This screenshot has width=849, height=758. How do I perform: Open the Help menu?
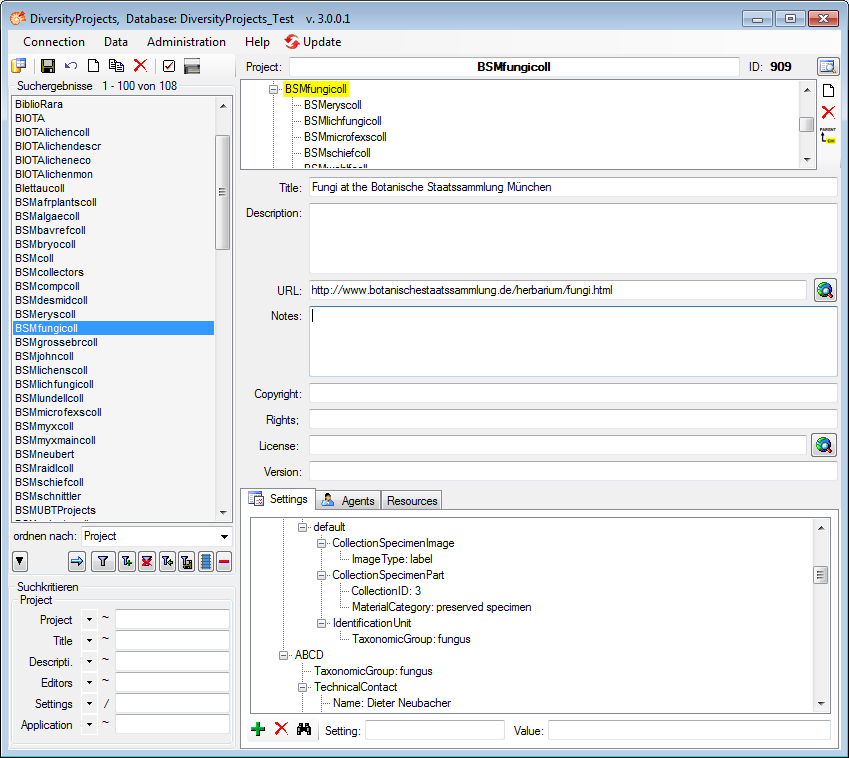[257, 42]
